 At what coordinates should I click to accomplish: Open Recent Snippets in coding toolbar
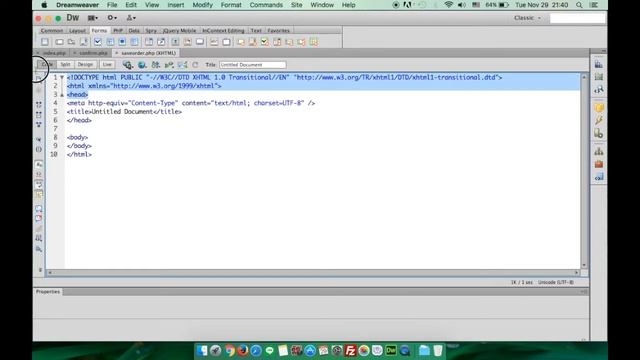39,238
